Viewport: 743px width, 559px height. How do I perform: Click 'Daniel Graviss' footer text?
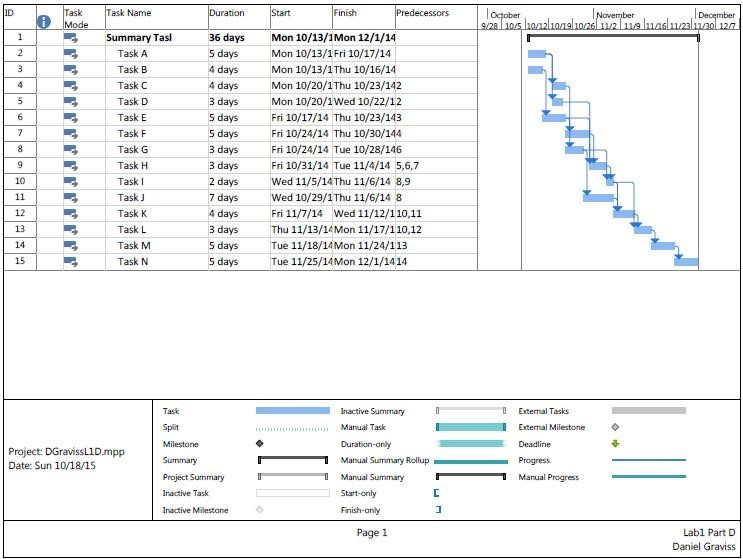click(x=704, y=547)
